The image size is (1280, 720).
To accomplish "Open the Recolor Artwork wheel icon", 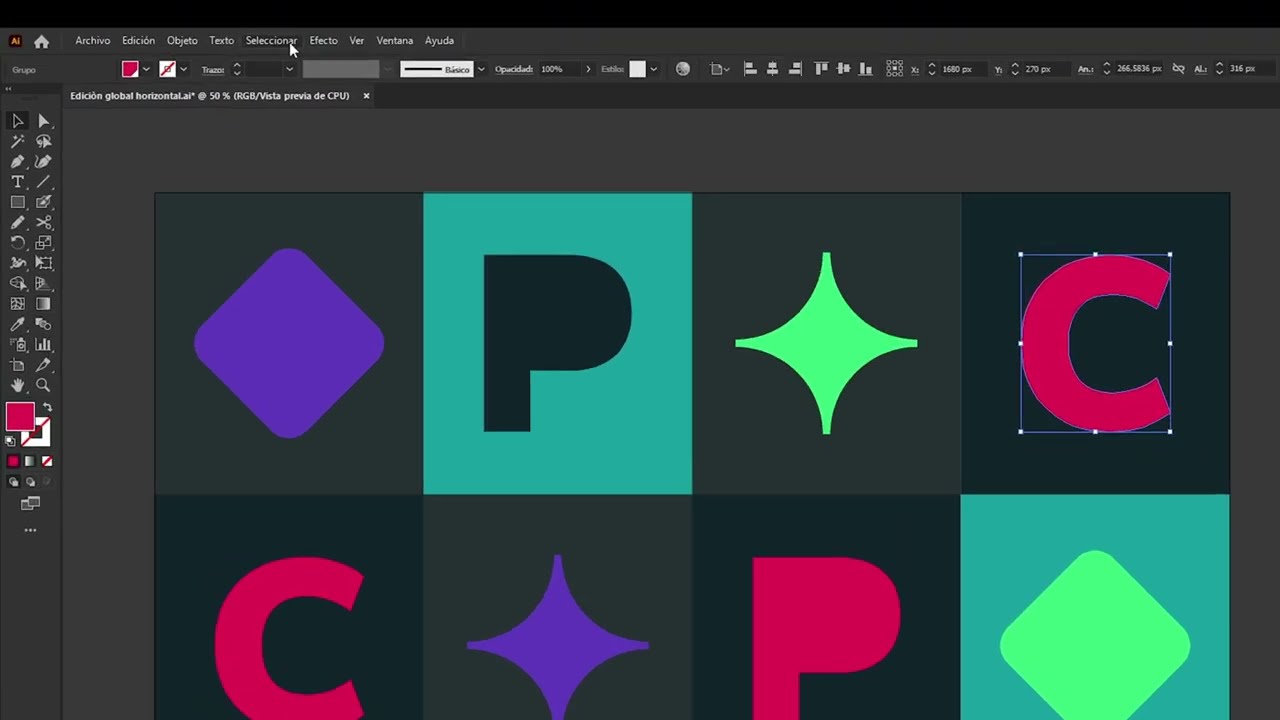I will tap(683, 69).
